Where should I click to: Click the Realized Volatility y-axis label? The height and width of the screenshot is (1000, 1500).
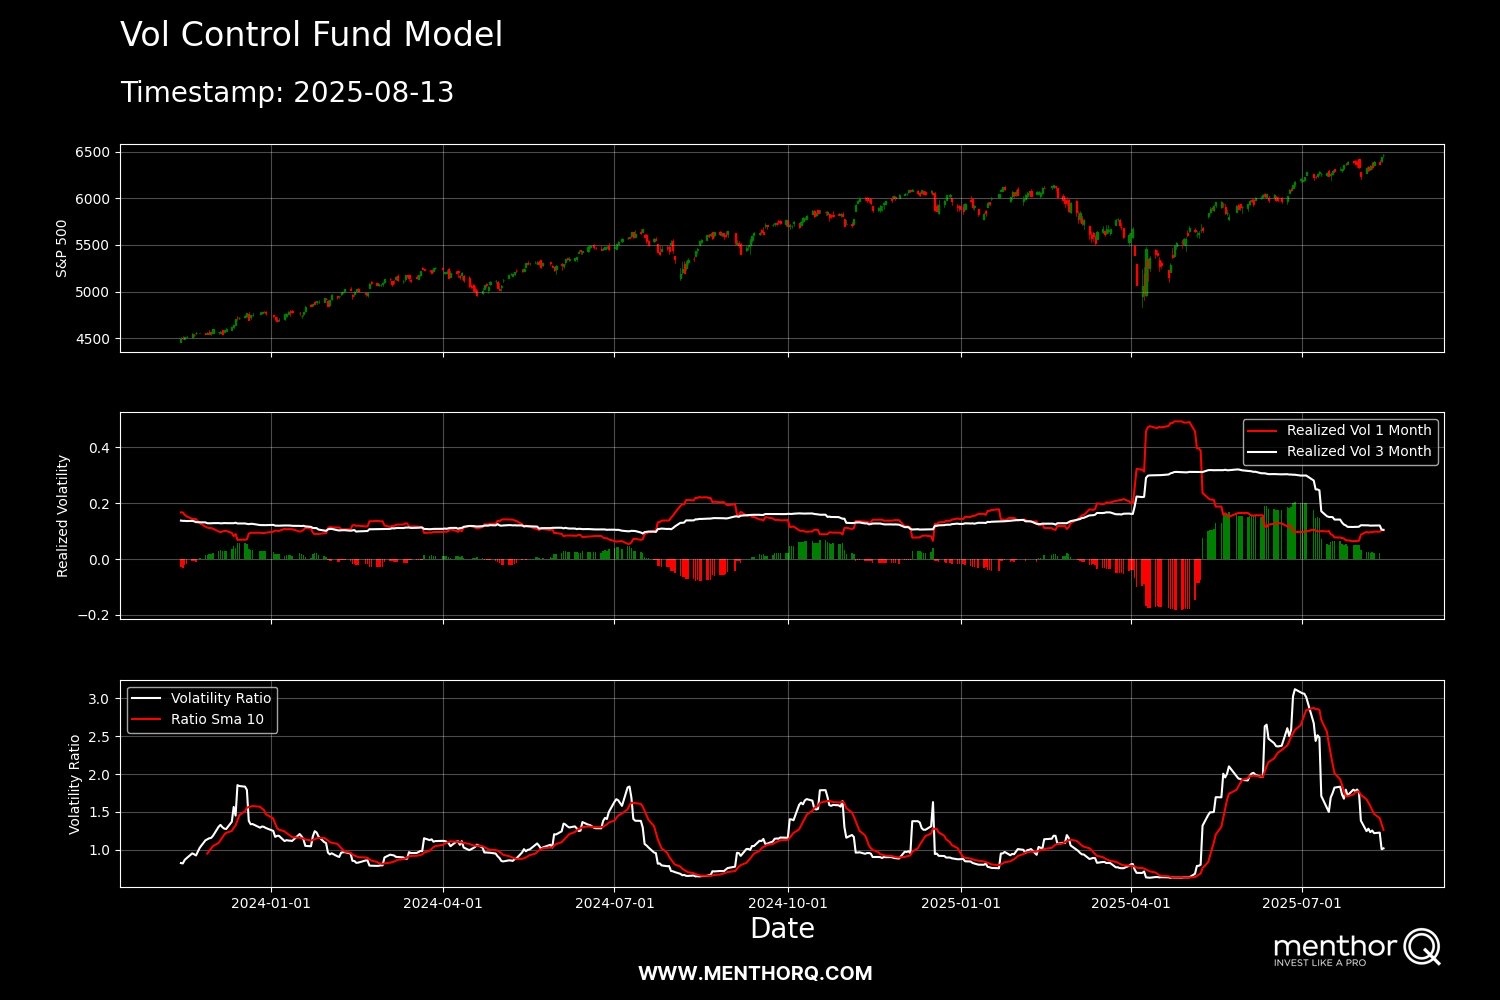tap(63, 516)
